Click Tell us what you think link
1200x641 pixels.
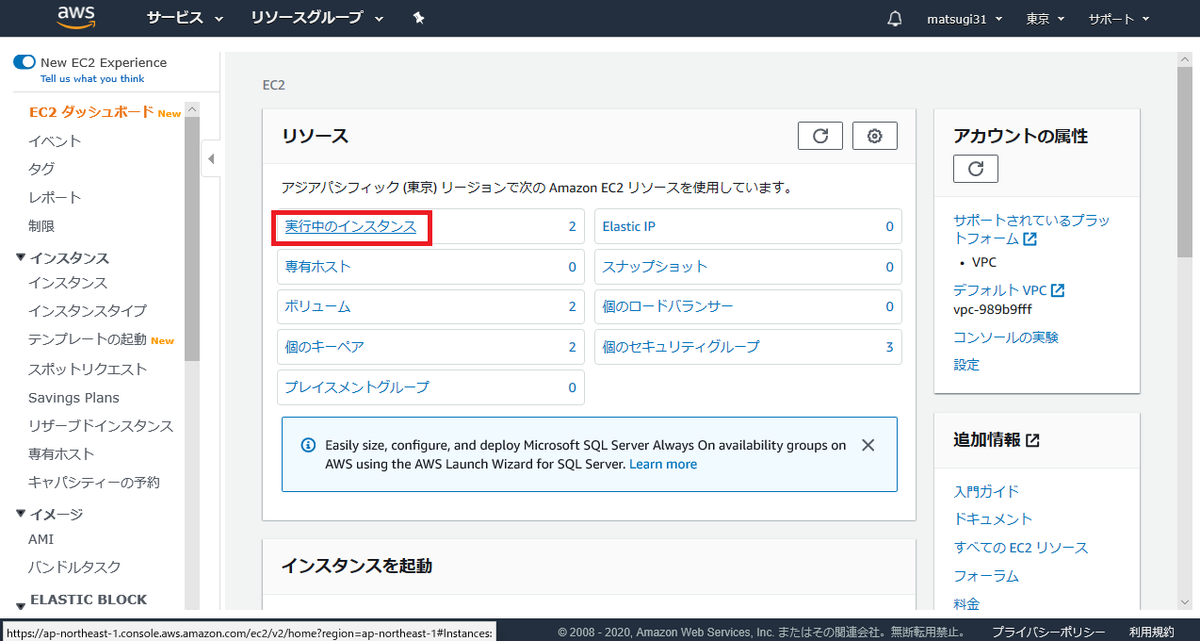92,79
